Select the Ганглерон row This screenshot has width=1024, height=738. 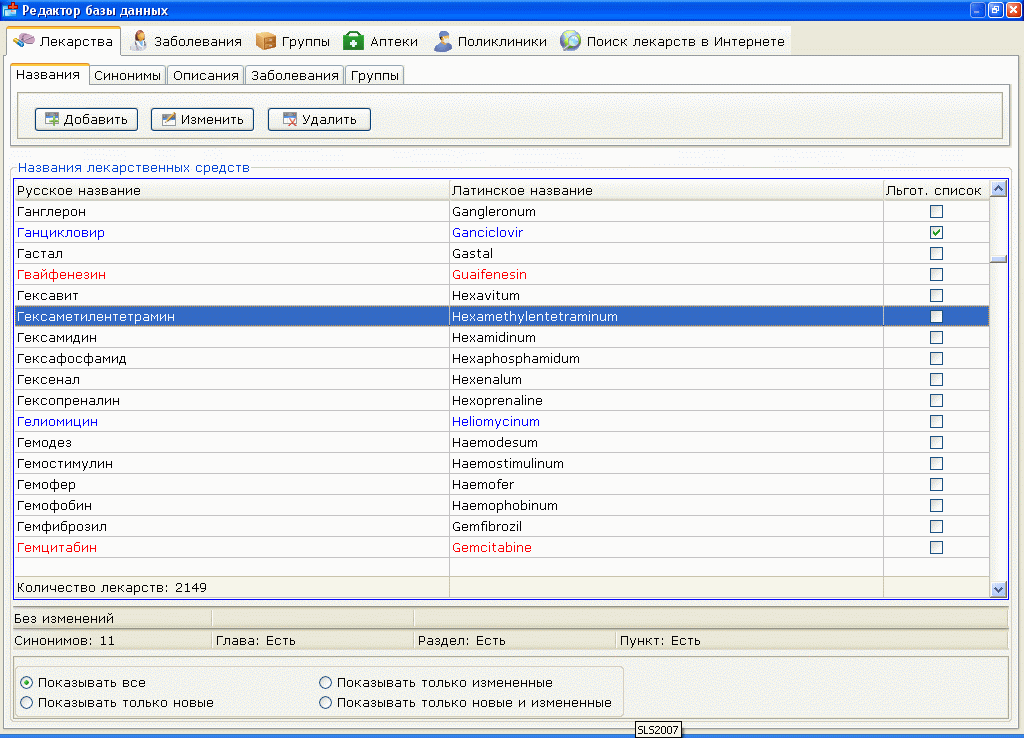point(502,212)
